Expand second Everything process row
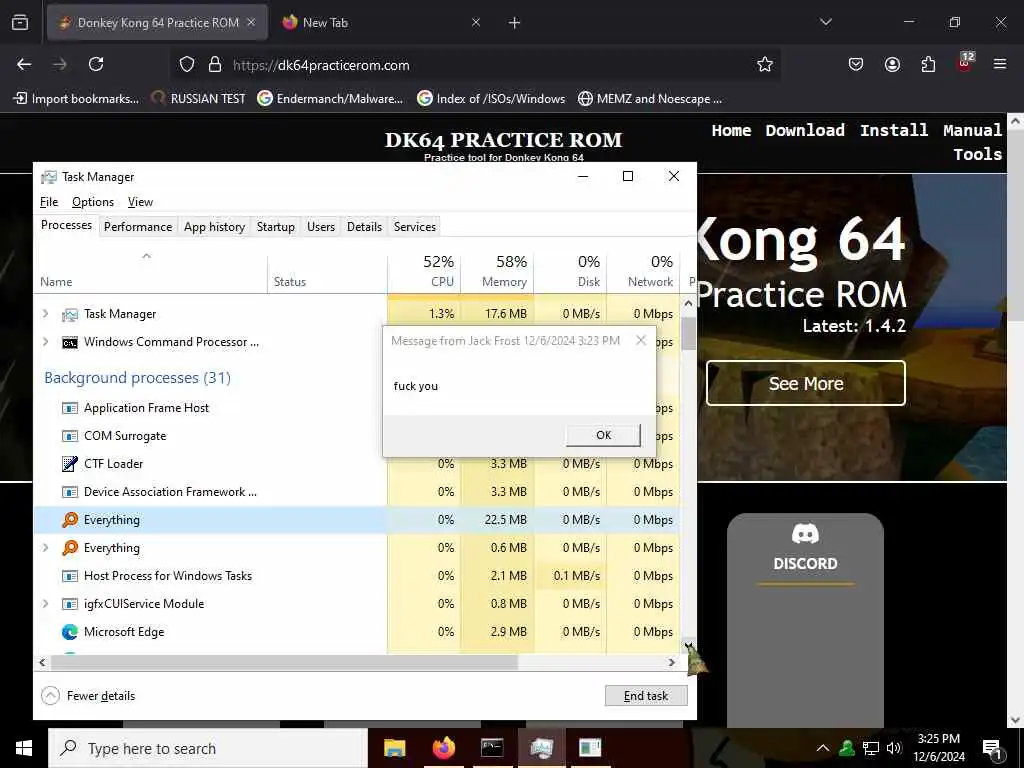This screenshot has height=768, width=1024. 45,547
